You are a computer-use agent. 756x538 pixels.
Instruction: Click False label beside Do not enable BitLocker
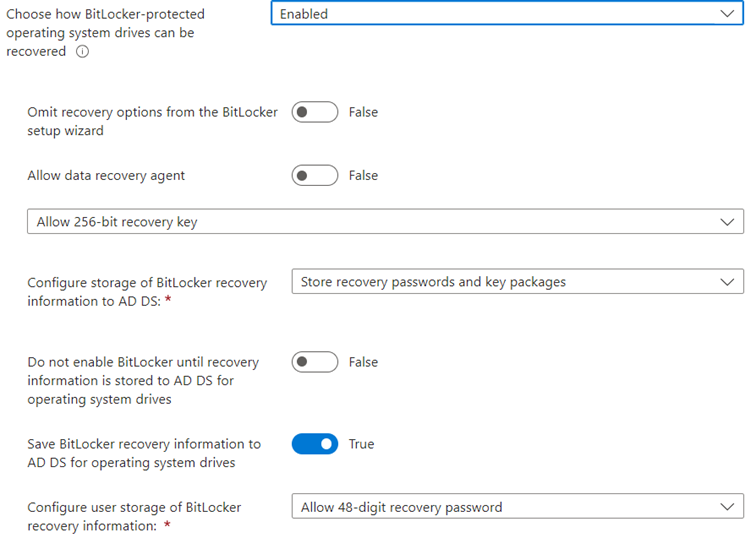coord(363,362)
